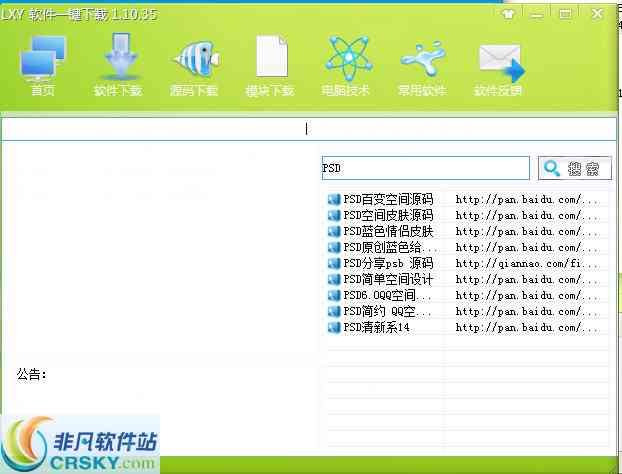Screen dimensions: 622x474
Task: Click the pan.baidu.com URL for PSD空间皮肤源码
Action: pos(528,215)
